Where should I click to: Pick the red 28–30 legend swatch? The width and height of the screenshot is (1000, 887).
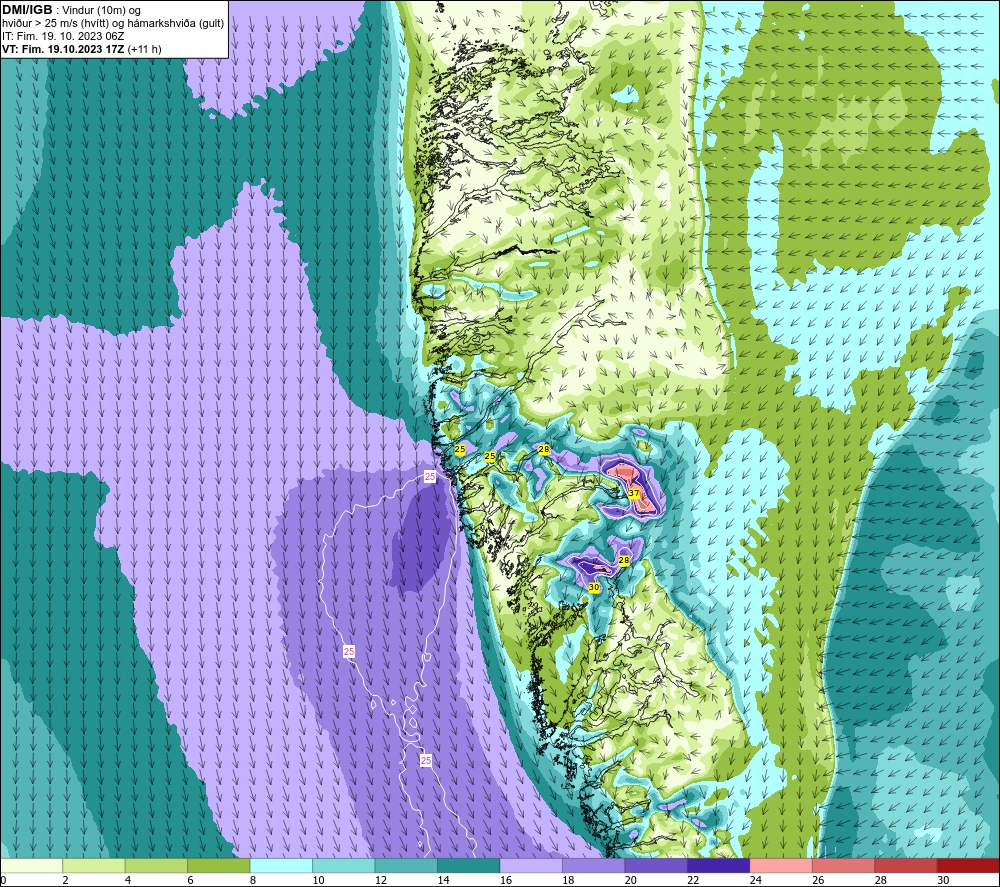coord(906,865)
